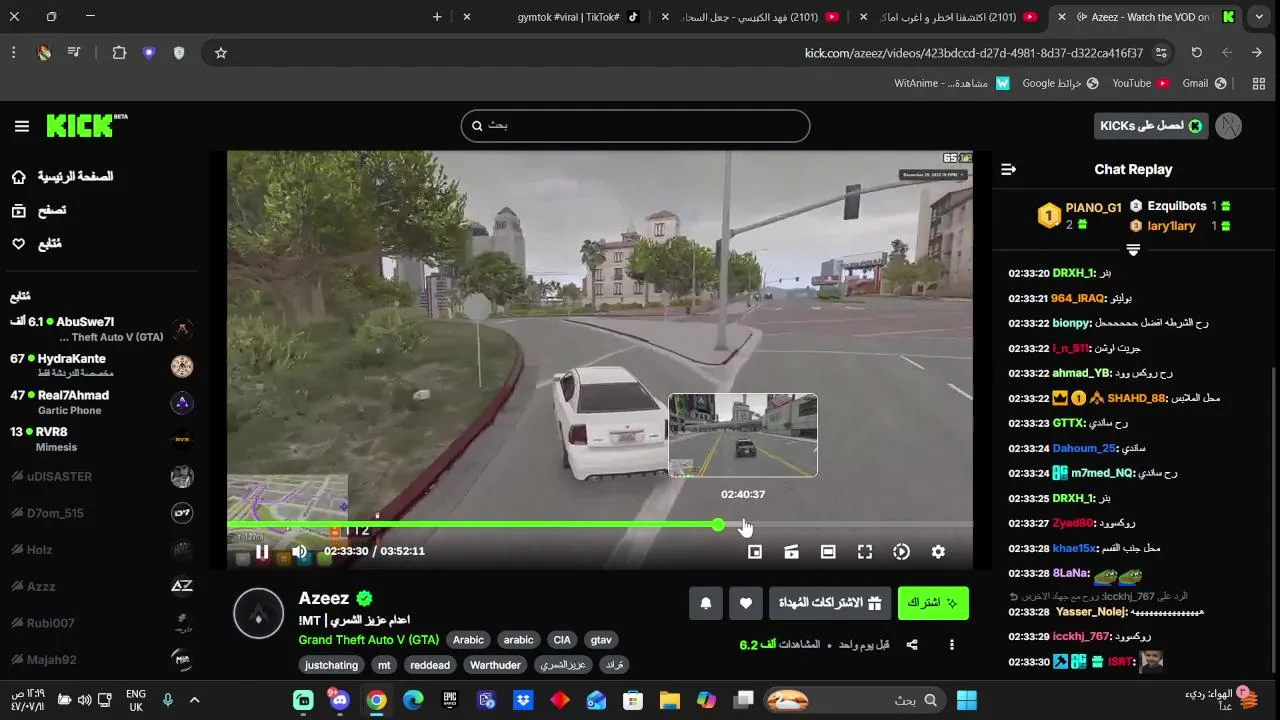
Task: Open offline channel uDISASTER
Action: (x=101, y=476)
